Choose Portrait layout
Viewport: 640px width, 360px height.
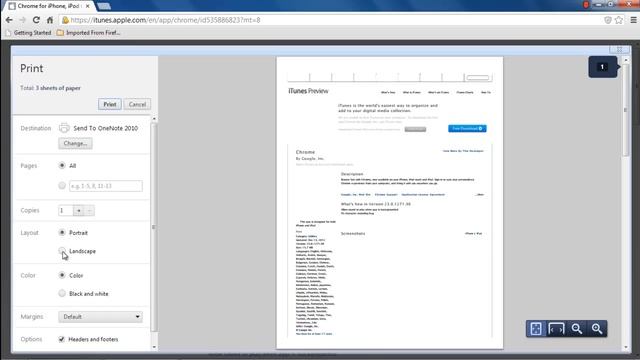62,232
